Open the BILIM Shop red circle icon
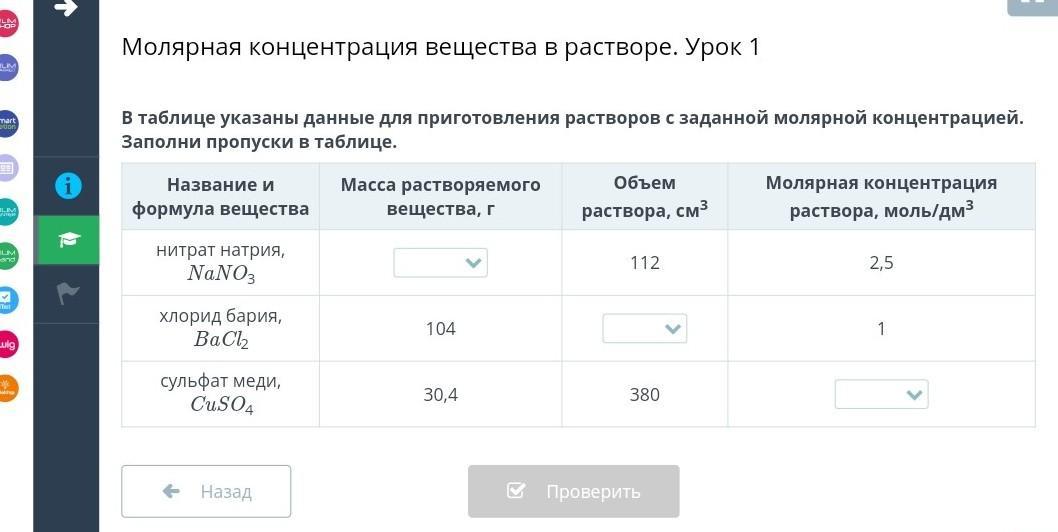The height and width of the screenshot is (532, 1058). pyautogui.click(x=7, y=24)
